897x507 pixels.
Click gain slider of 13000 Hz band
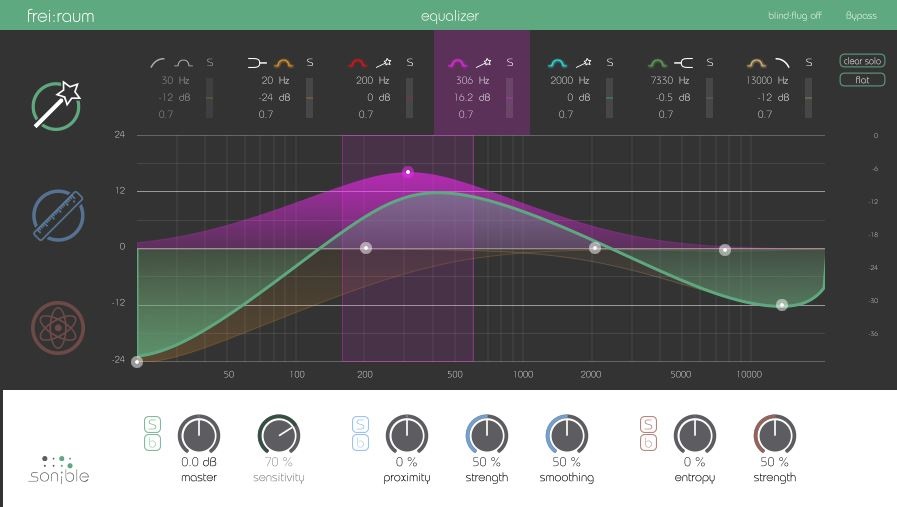coord(808,98)
